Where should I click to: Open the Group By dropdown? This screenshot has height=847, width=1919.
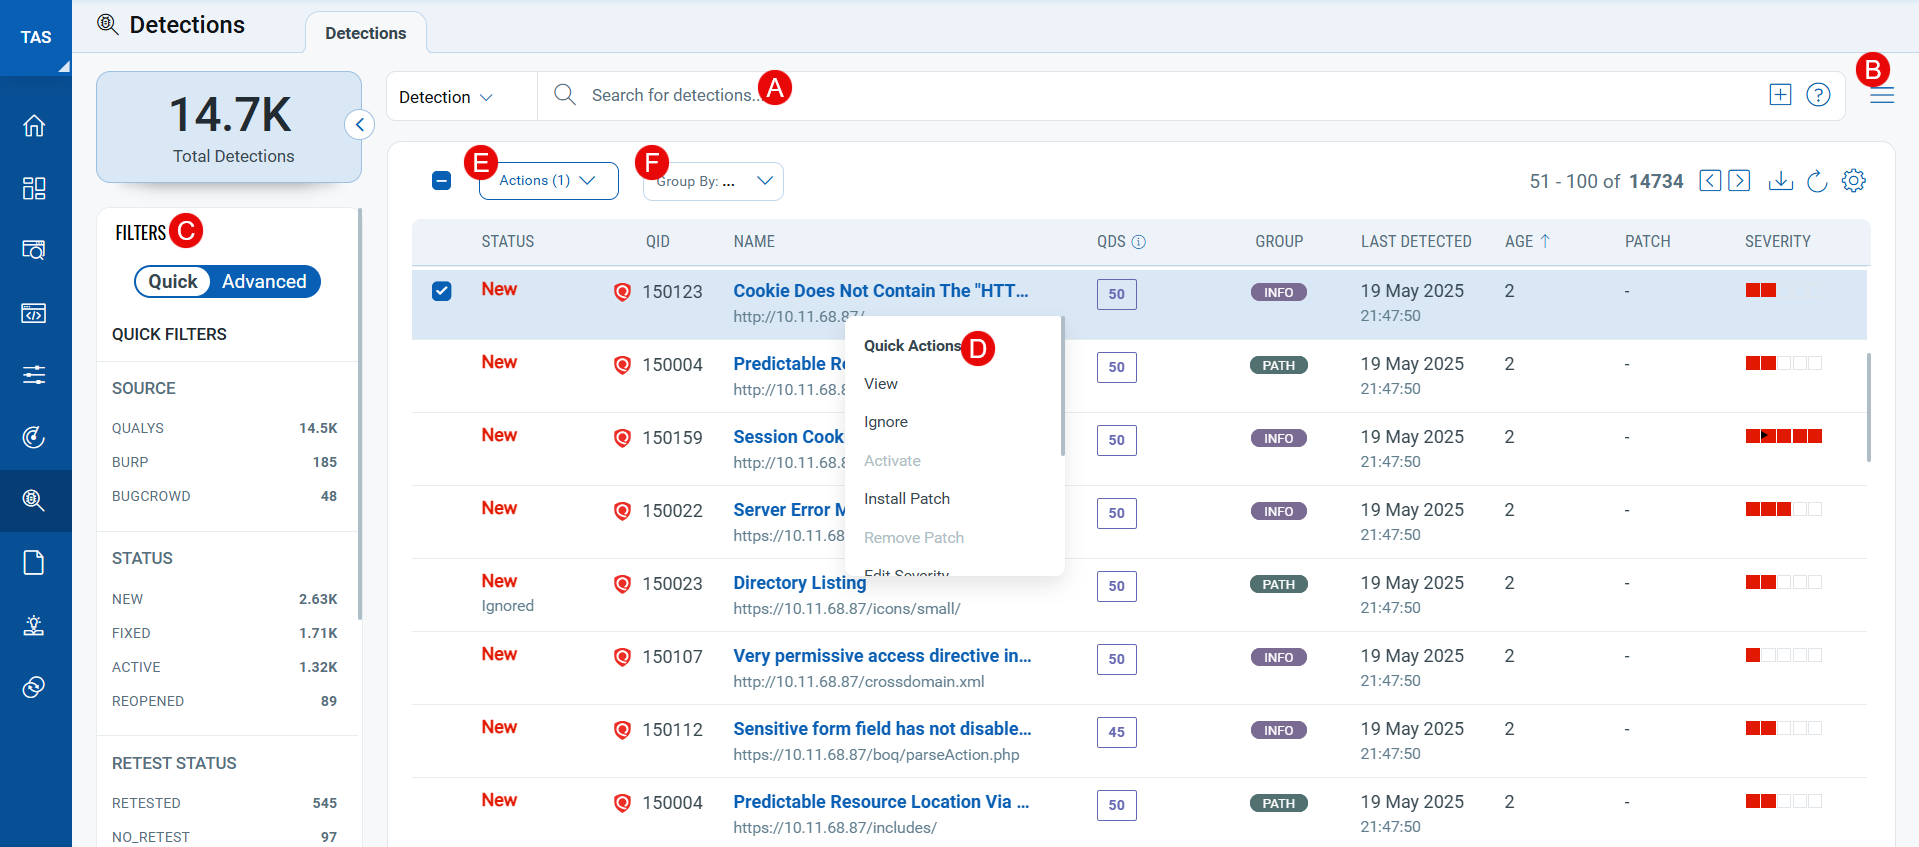tap(713, 182)
